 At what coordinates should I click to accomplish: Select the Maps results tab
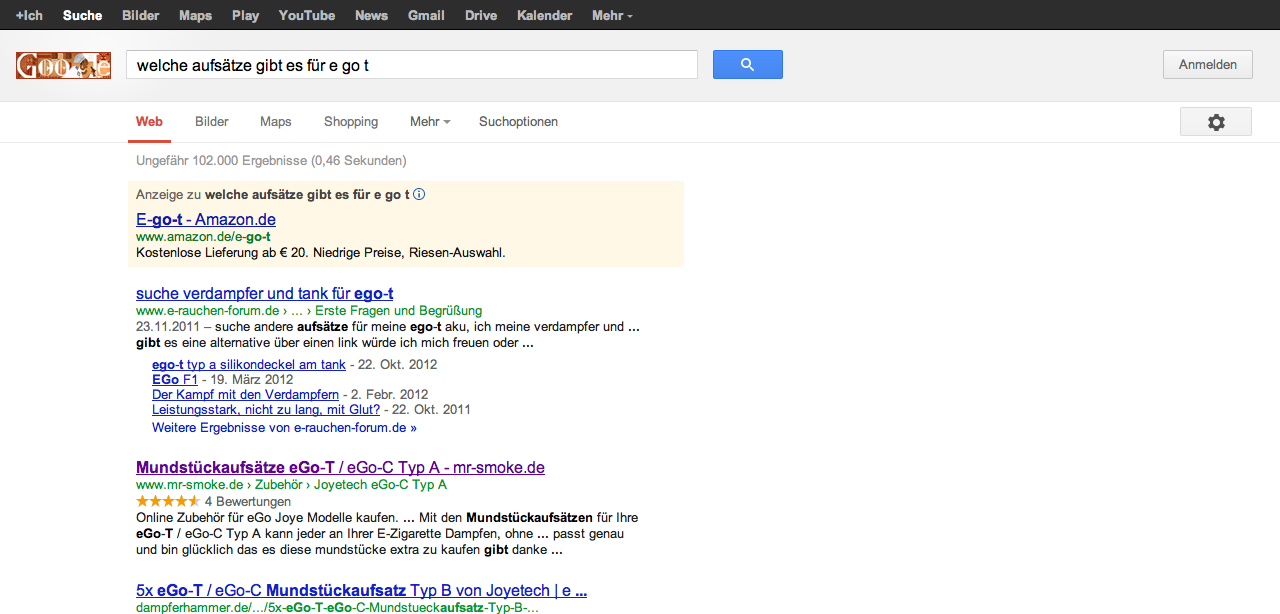[x=275, y=122]
